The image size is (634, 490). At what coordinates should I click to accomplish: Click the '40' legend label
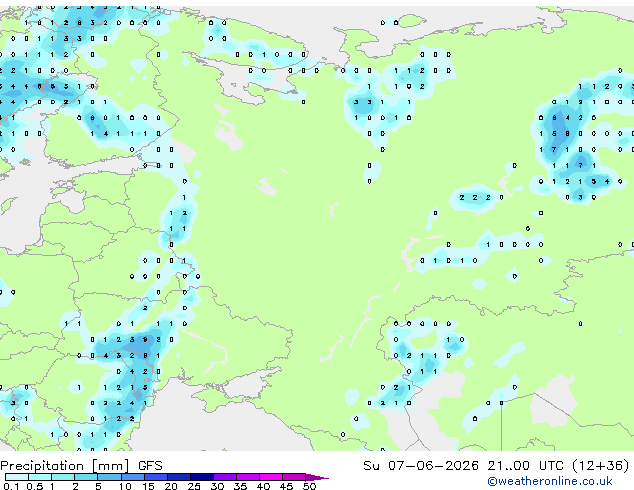263,486
